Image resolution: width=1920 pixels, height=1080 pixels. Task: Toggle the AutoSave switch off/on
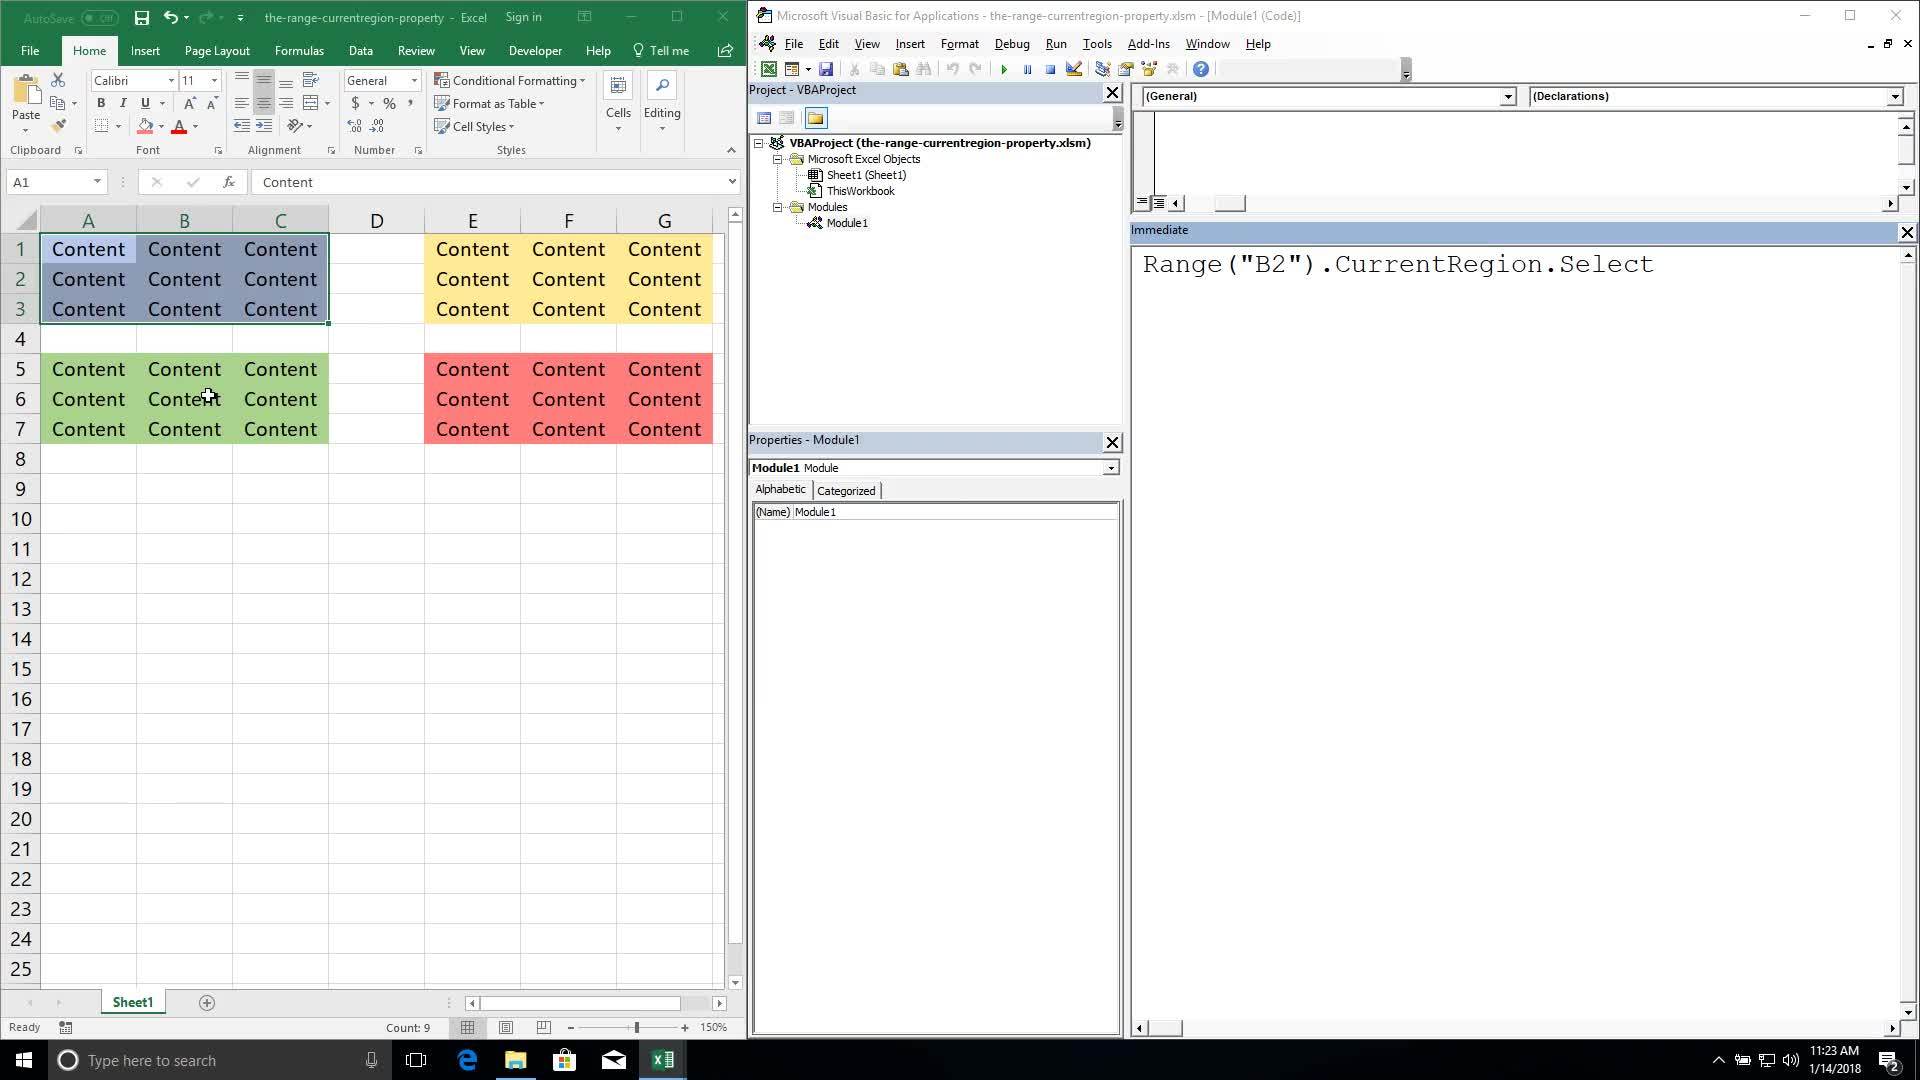pyautogui.click(x=98, y=17)
